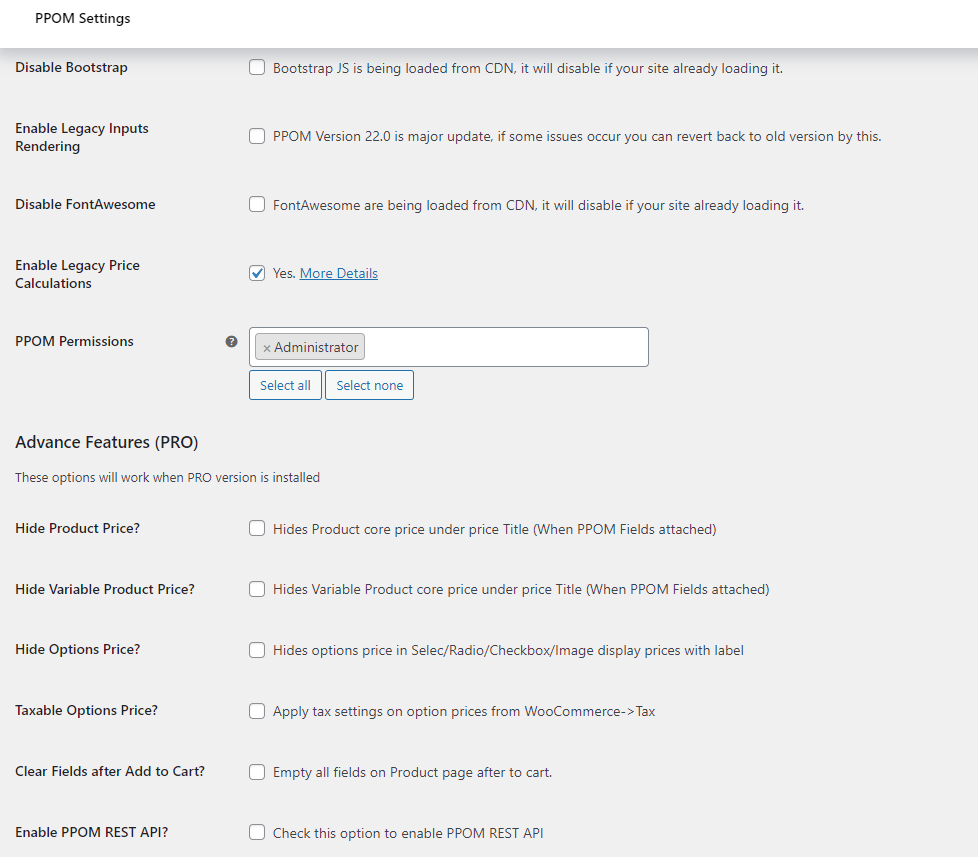Viewport: 978px width, 857px height.
Task: Click the PPOM Permissions help icon
Action: point(231,341)
